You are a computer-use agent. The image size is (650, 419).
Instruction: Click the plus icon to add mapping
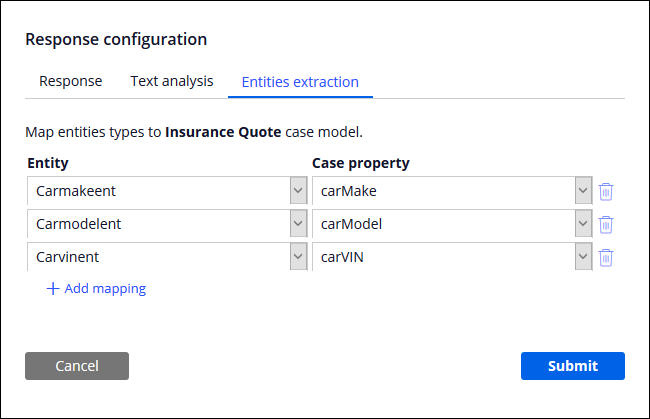pyautogui.click(x=53, y=289)
